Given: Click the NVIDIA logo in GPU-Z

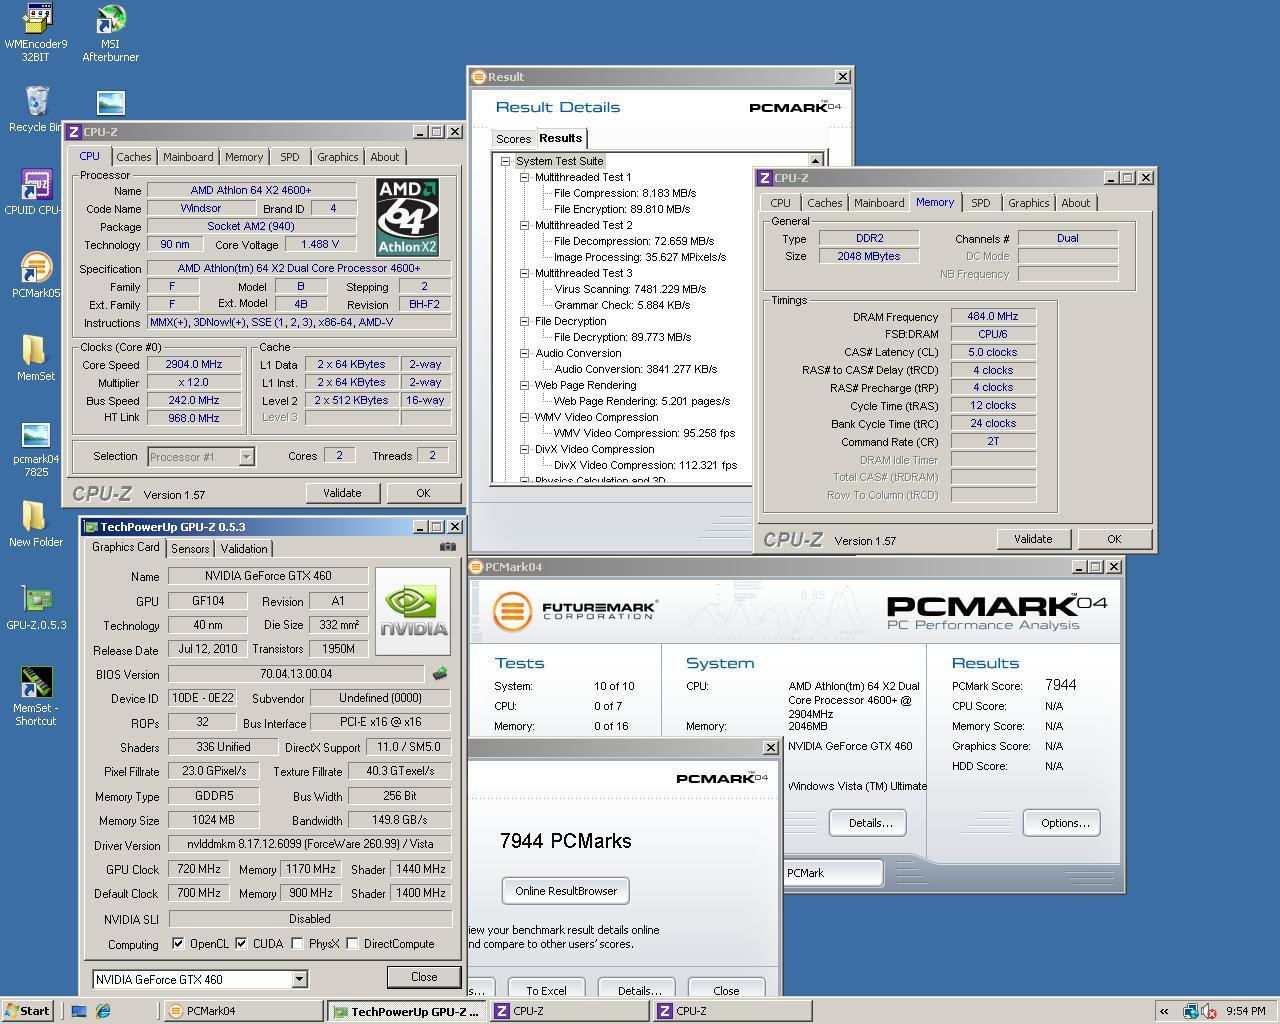Looking at the screenshot, I should [x=413, y=612].
